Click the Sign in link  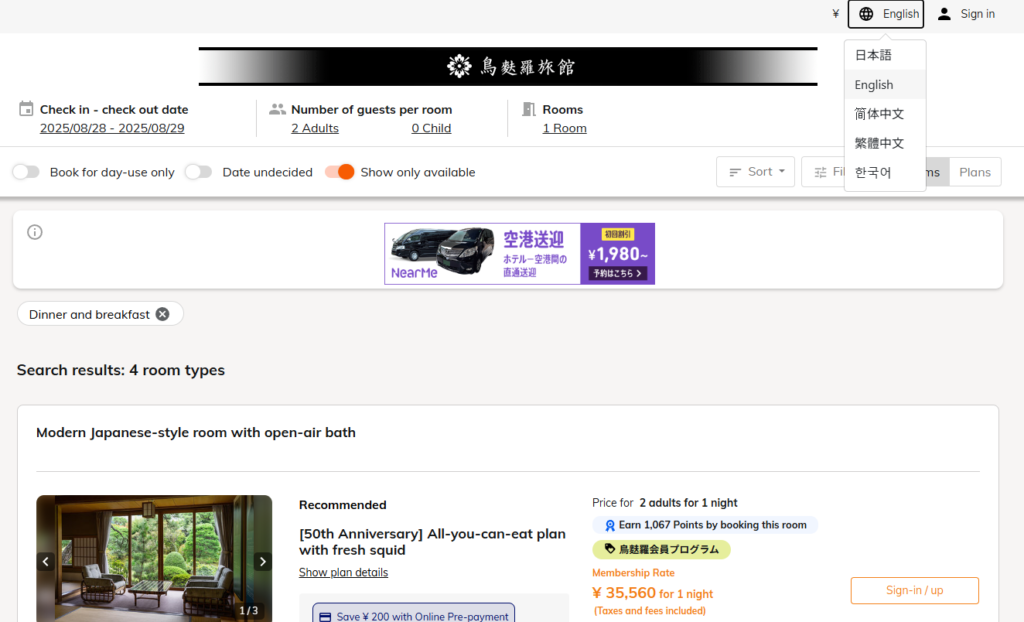pyautogui.click(x=978, y=14)
